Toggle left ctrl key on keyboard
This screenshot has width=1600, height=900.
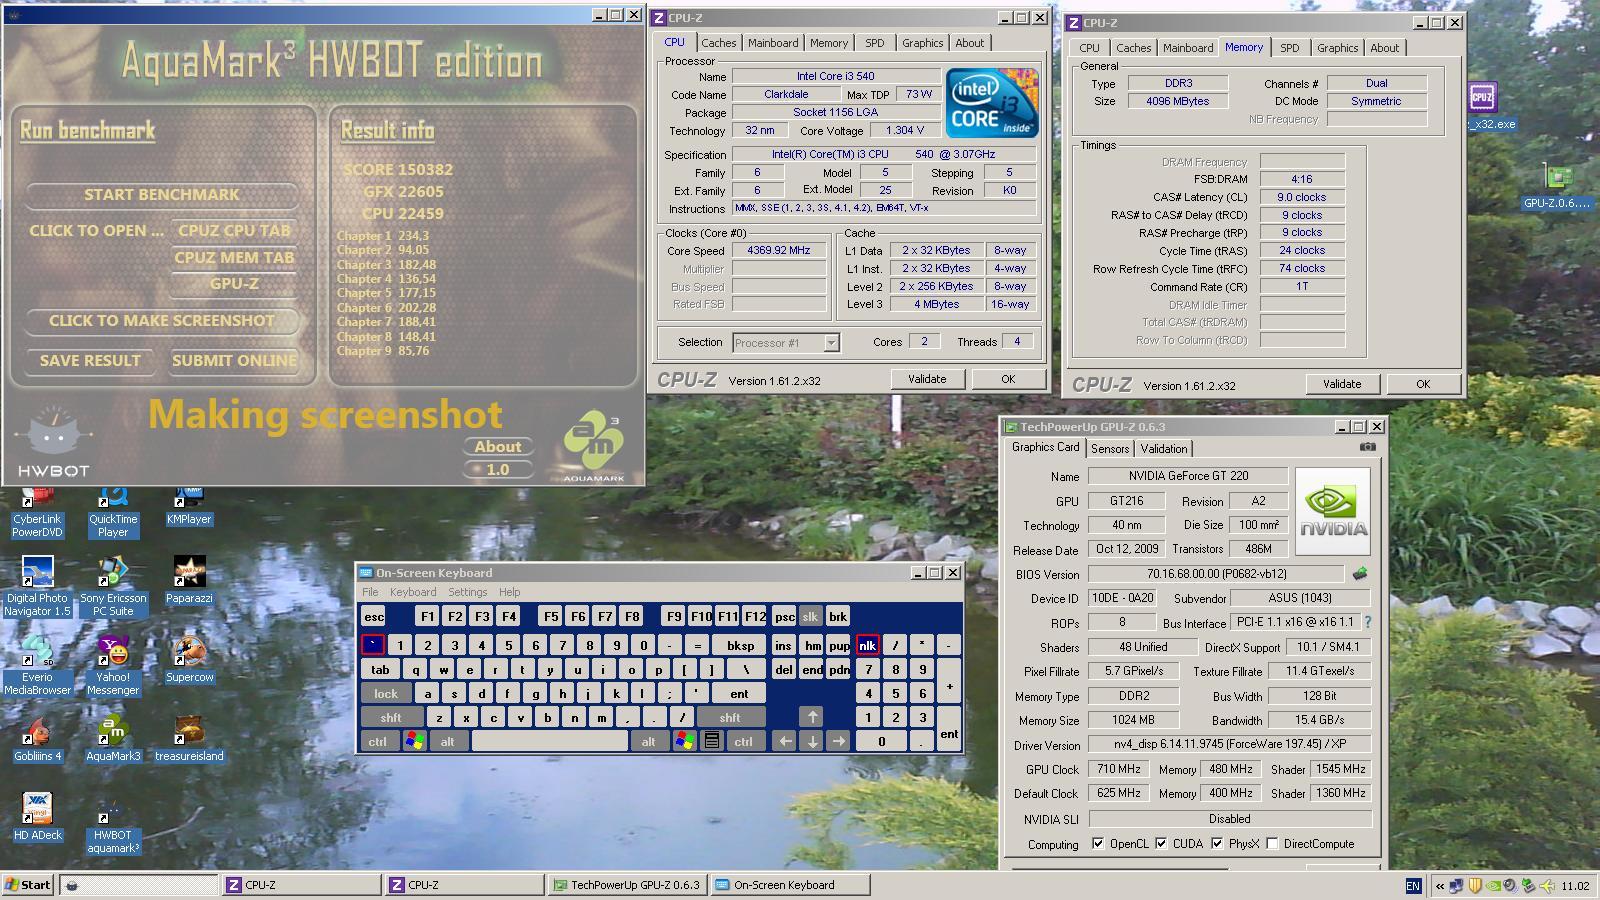(377, 741)
